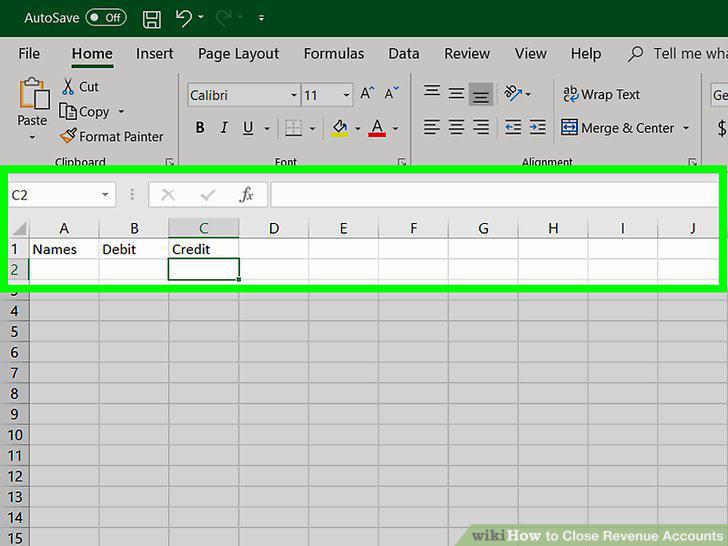Click the Enter checkmark formula bar icon
728x546 pixels.
coord(208,195)
